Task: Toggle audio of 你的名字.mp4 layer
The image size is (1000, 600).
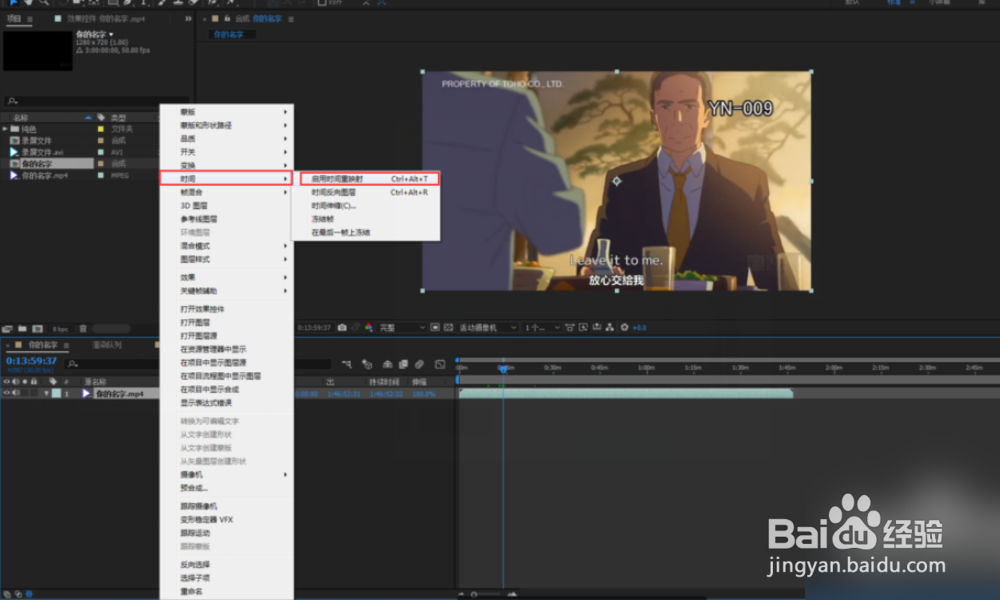Action: pos(15,393)
